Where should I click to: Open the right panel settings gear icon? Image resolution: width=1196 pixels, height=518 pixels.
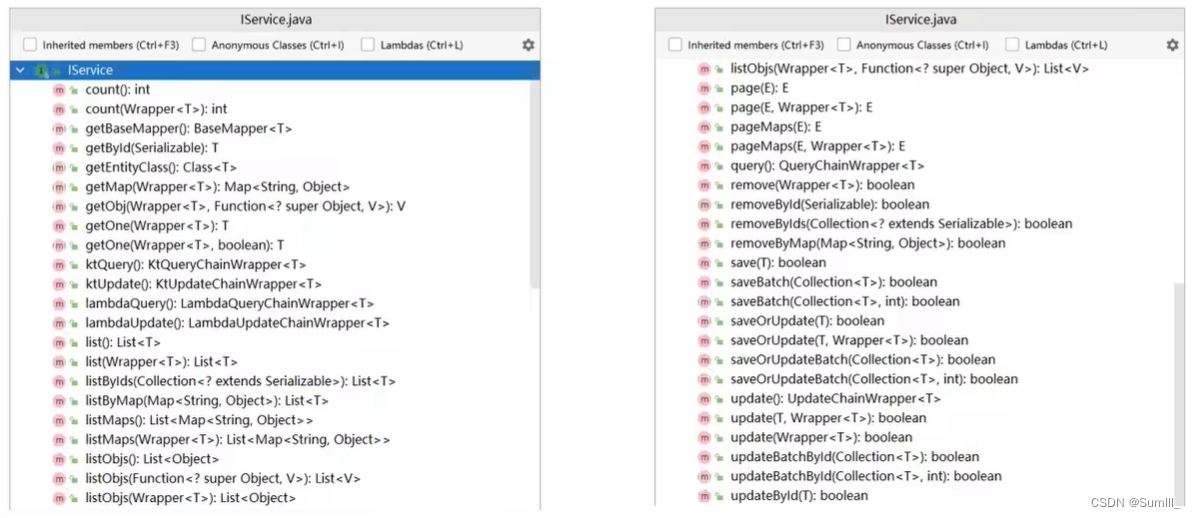pyautogui.click(x=1172, y=45)
